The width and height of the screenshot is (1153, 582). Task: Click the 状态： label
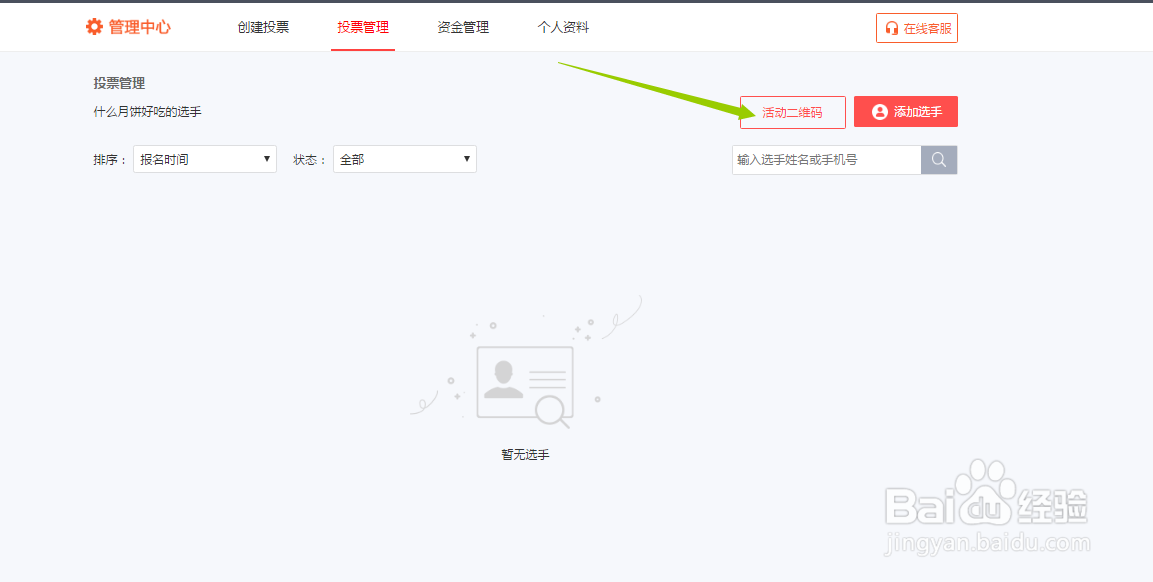310,159
